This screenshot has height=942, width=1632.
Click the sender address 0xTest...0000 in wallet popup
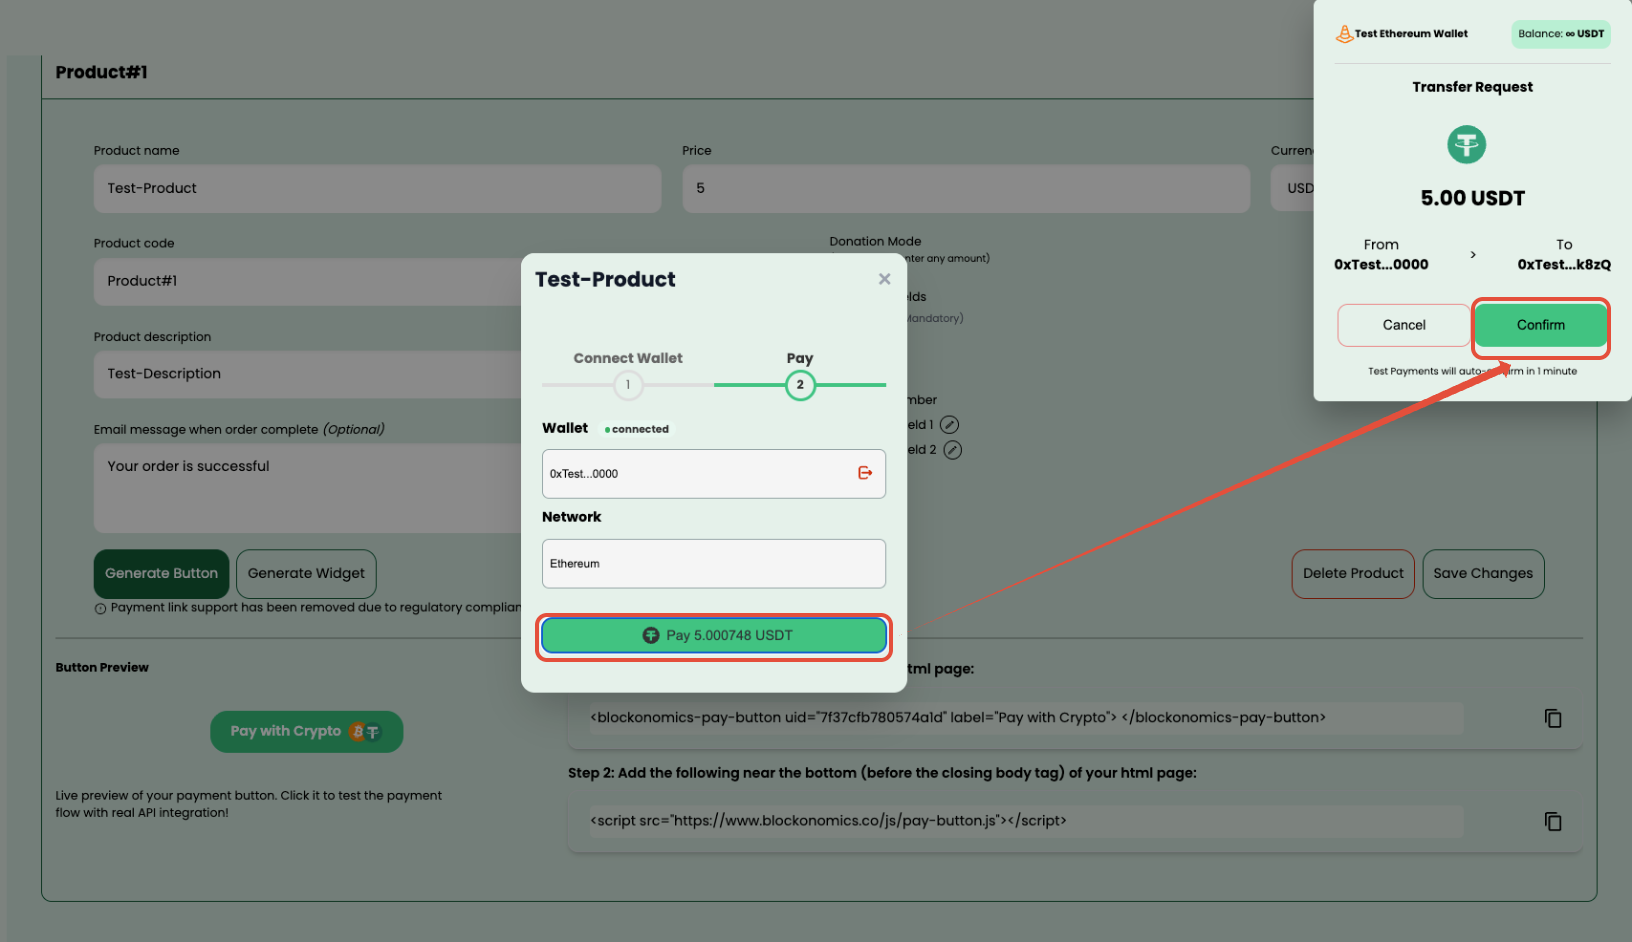tap(1381, 265)
